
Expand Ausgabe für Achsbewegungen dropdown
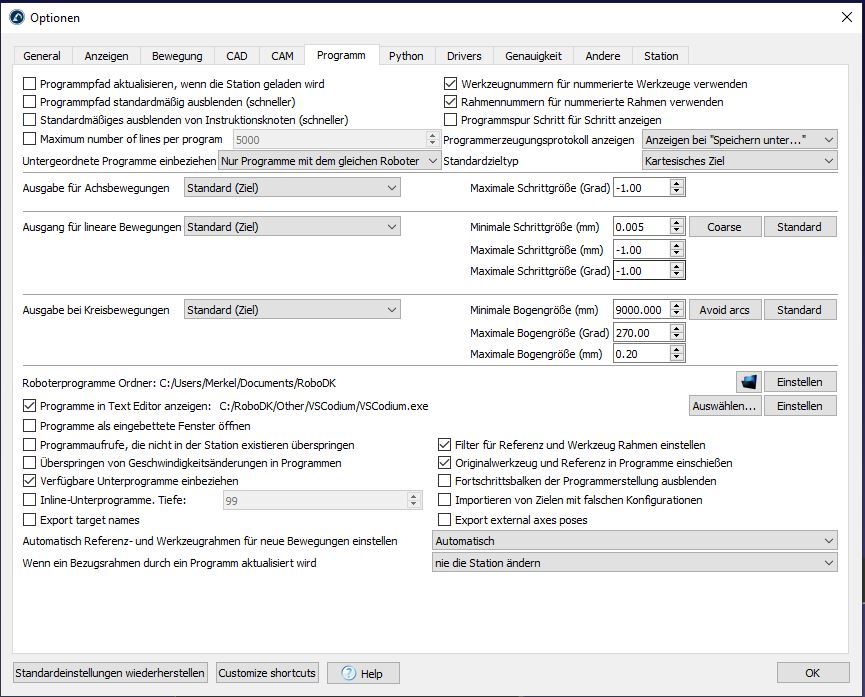pyautogui.click(x=292, y=187)
